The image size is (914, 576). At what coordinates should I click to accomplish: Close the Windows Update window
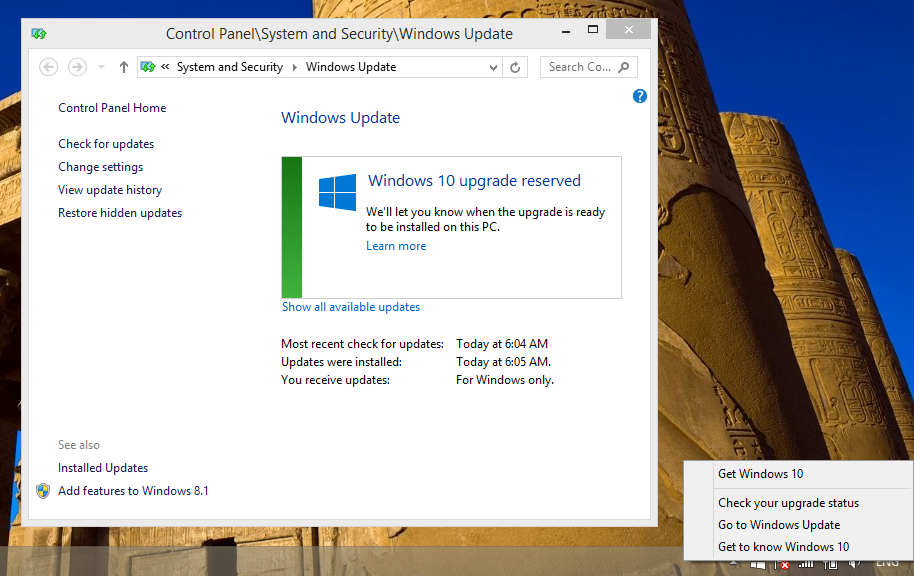tap(628, 29)
